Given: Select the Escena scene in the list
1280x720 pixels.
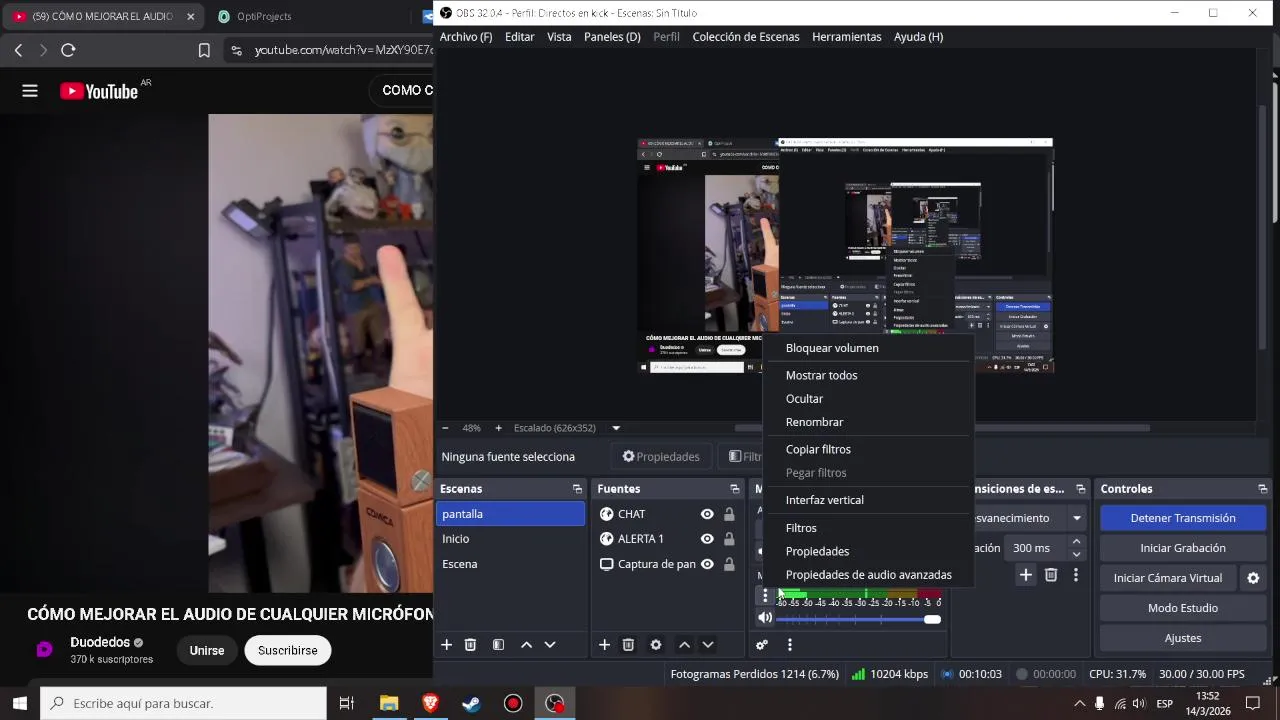Looking at the screenshot, I should point(510,564).
